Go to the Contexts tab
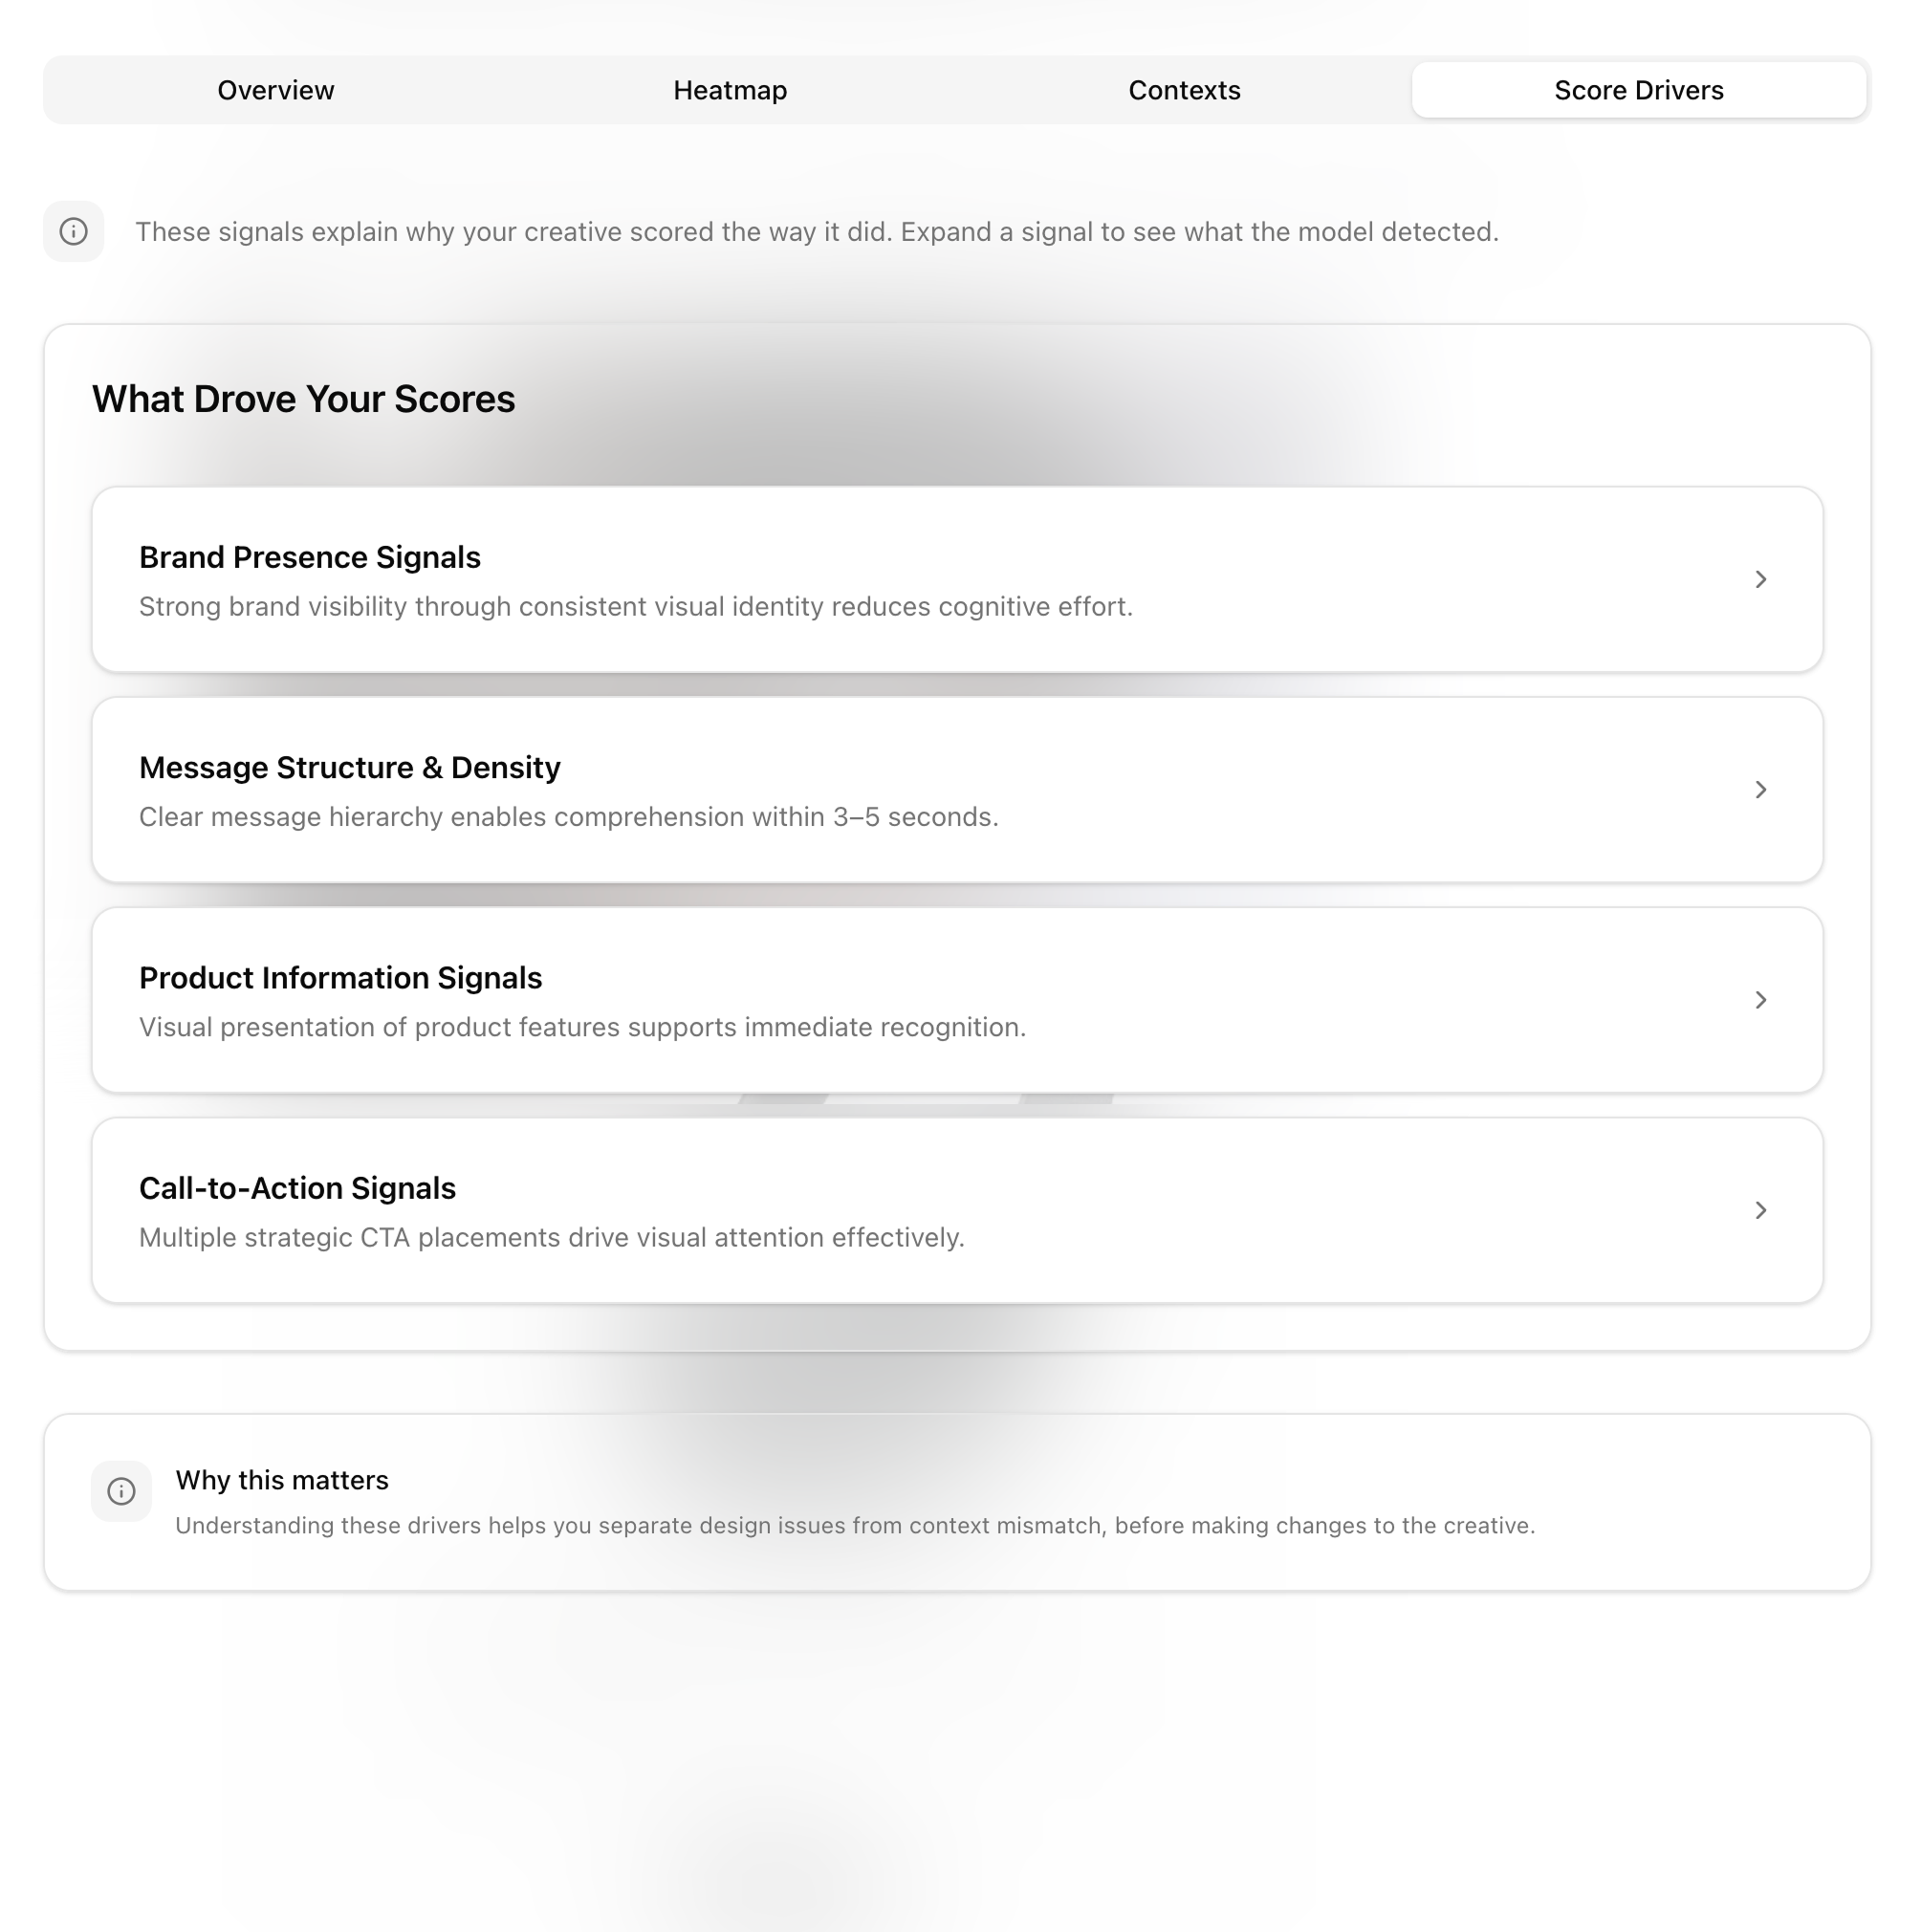The width and height of the screenshot is (1921, 1932). [x=1184, y=90]
